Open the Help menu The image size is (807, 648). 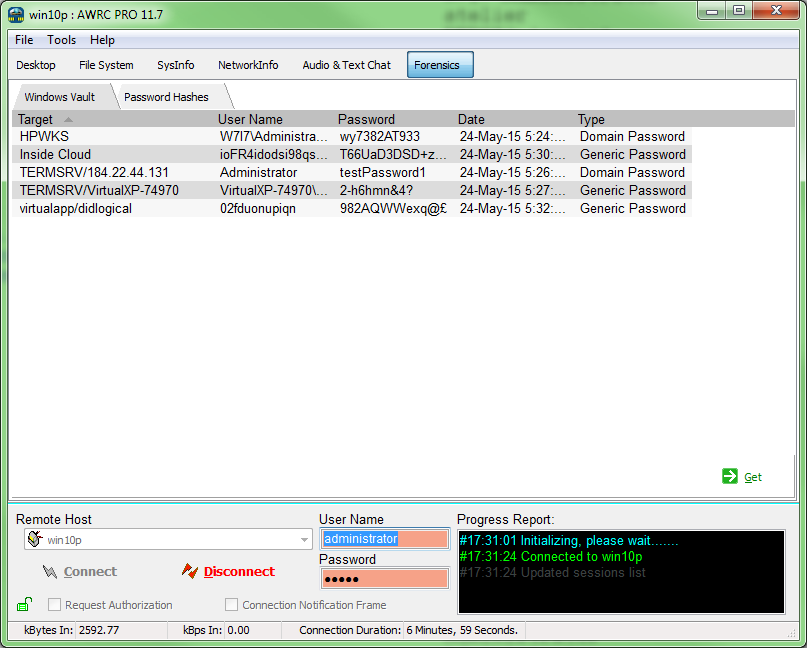point(102,40)
